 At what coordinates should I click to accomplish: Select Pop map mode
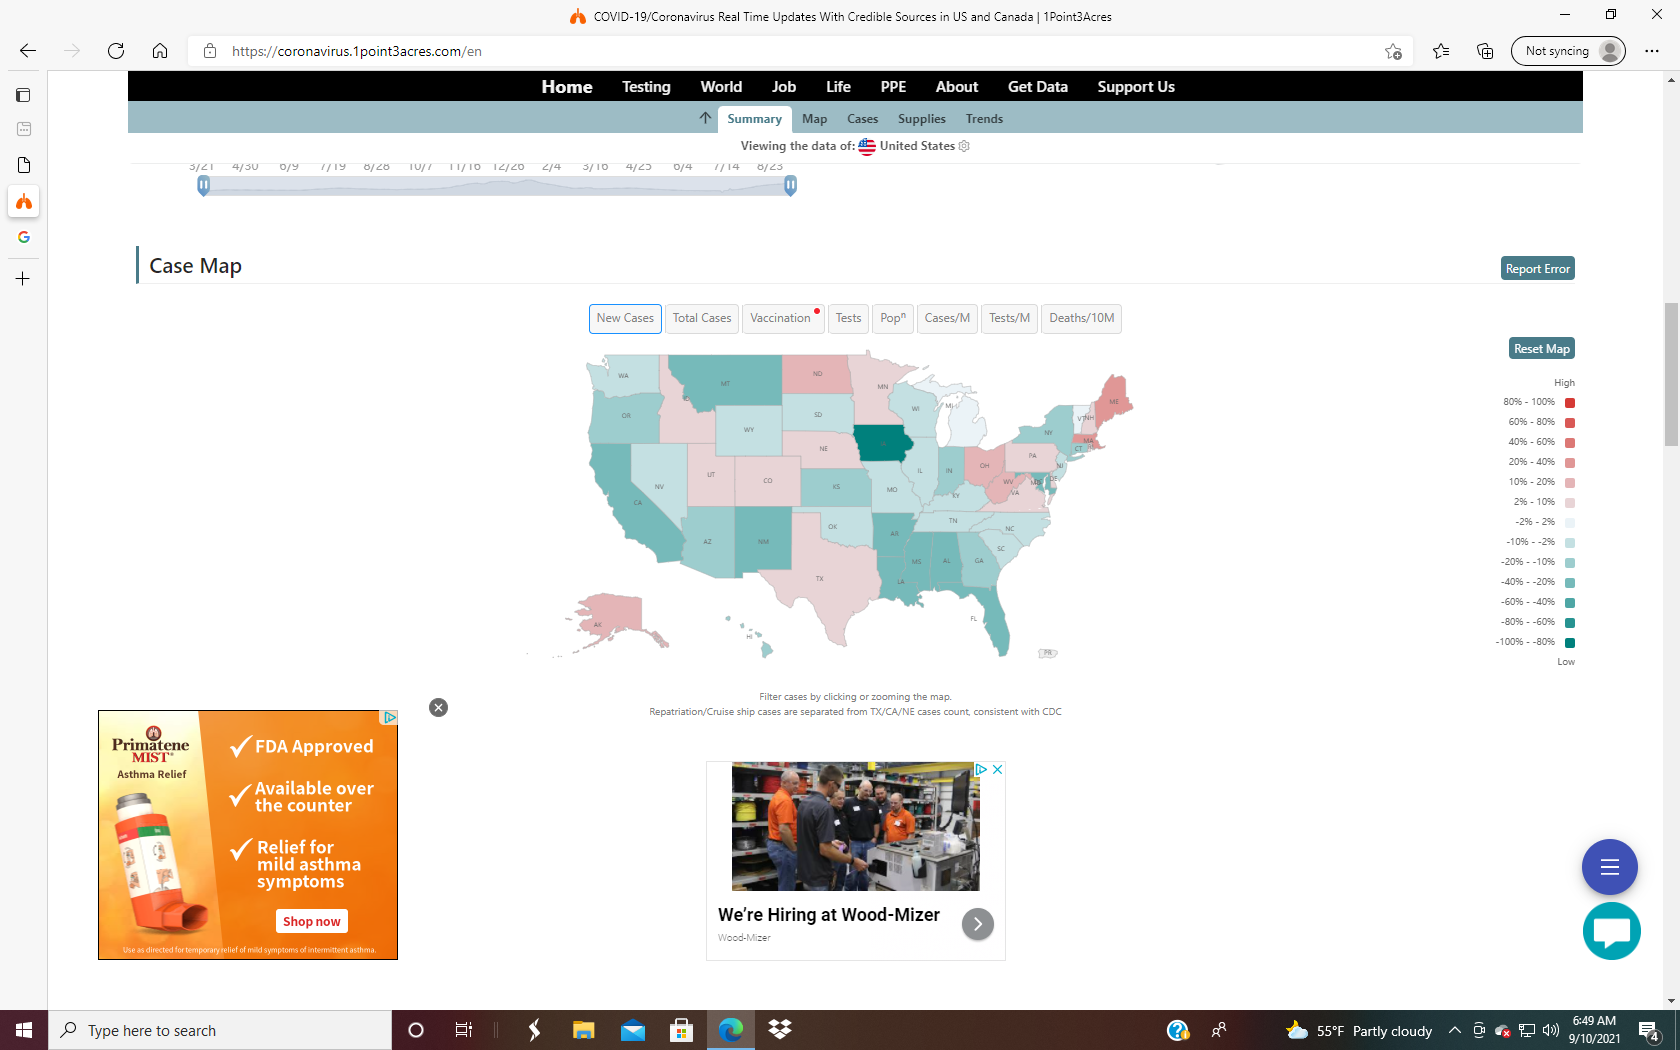[x=893, y=318]
